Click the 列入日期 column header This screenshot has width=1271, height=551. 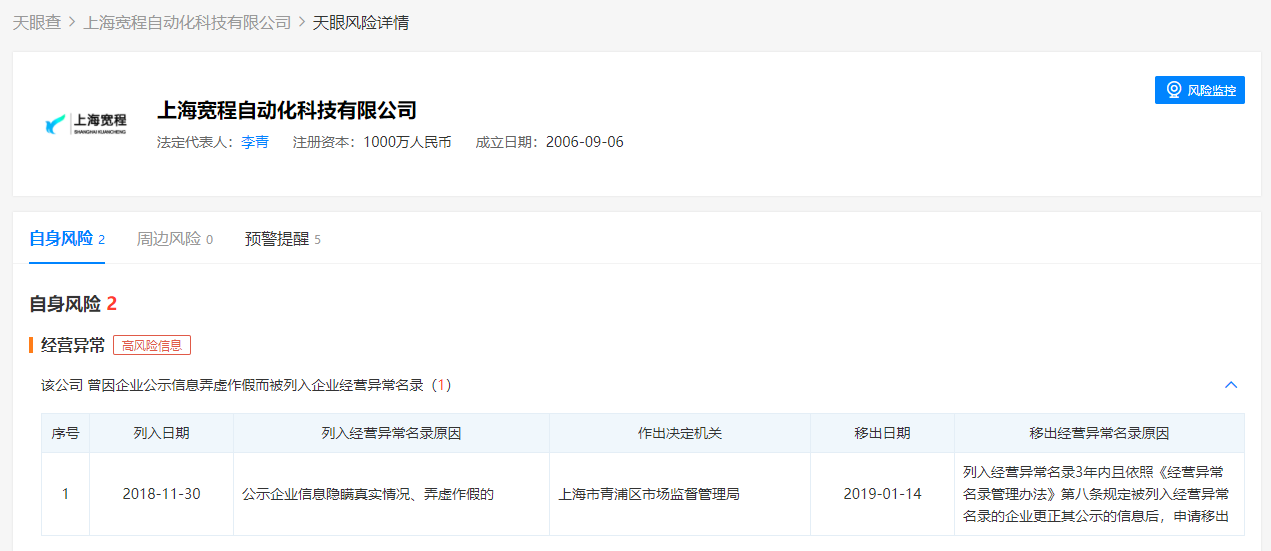coord(161,433)
